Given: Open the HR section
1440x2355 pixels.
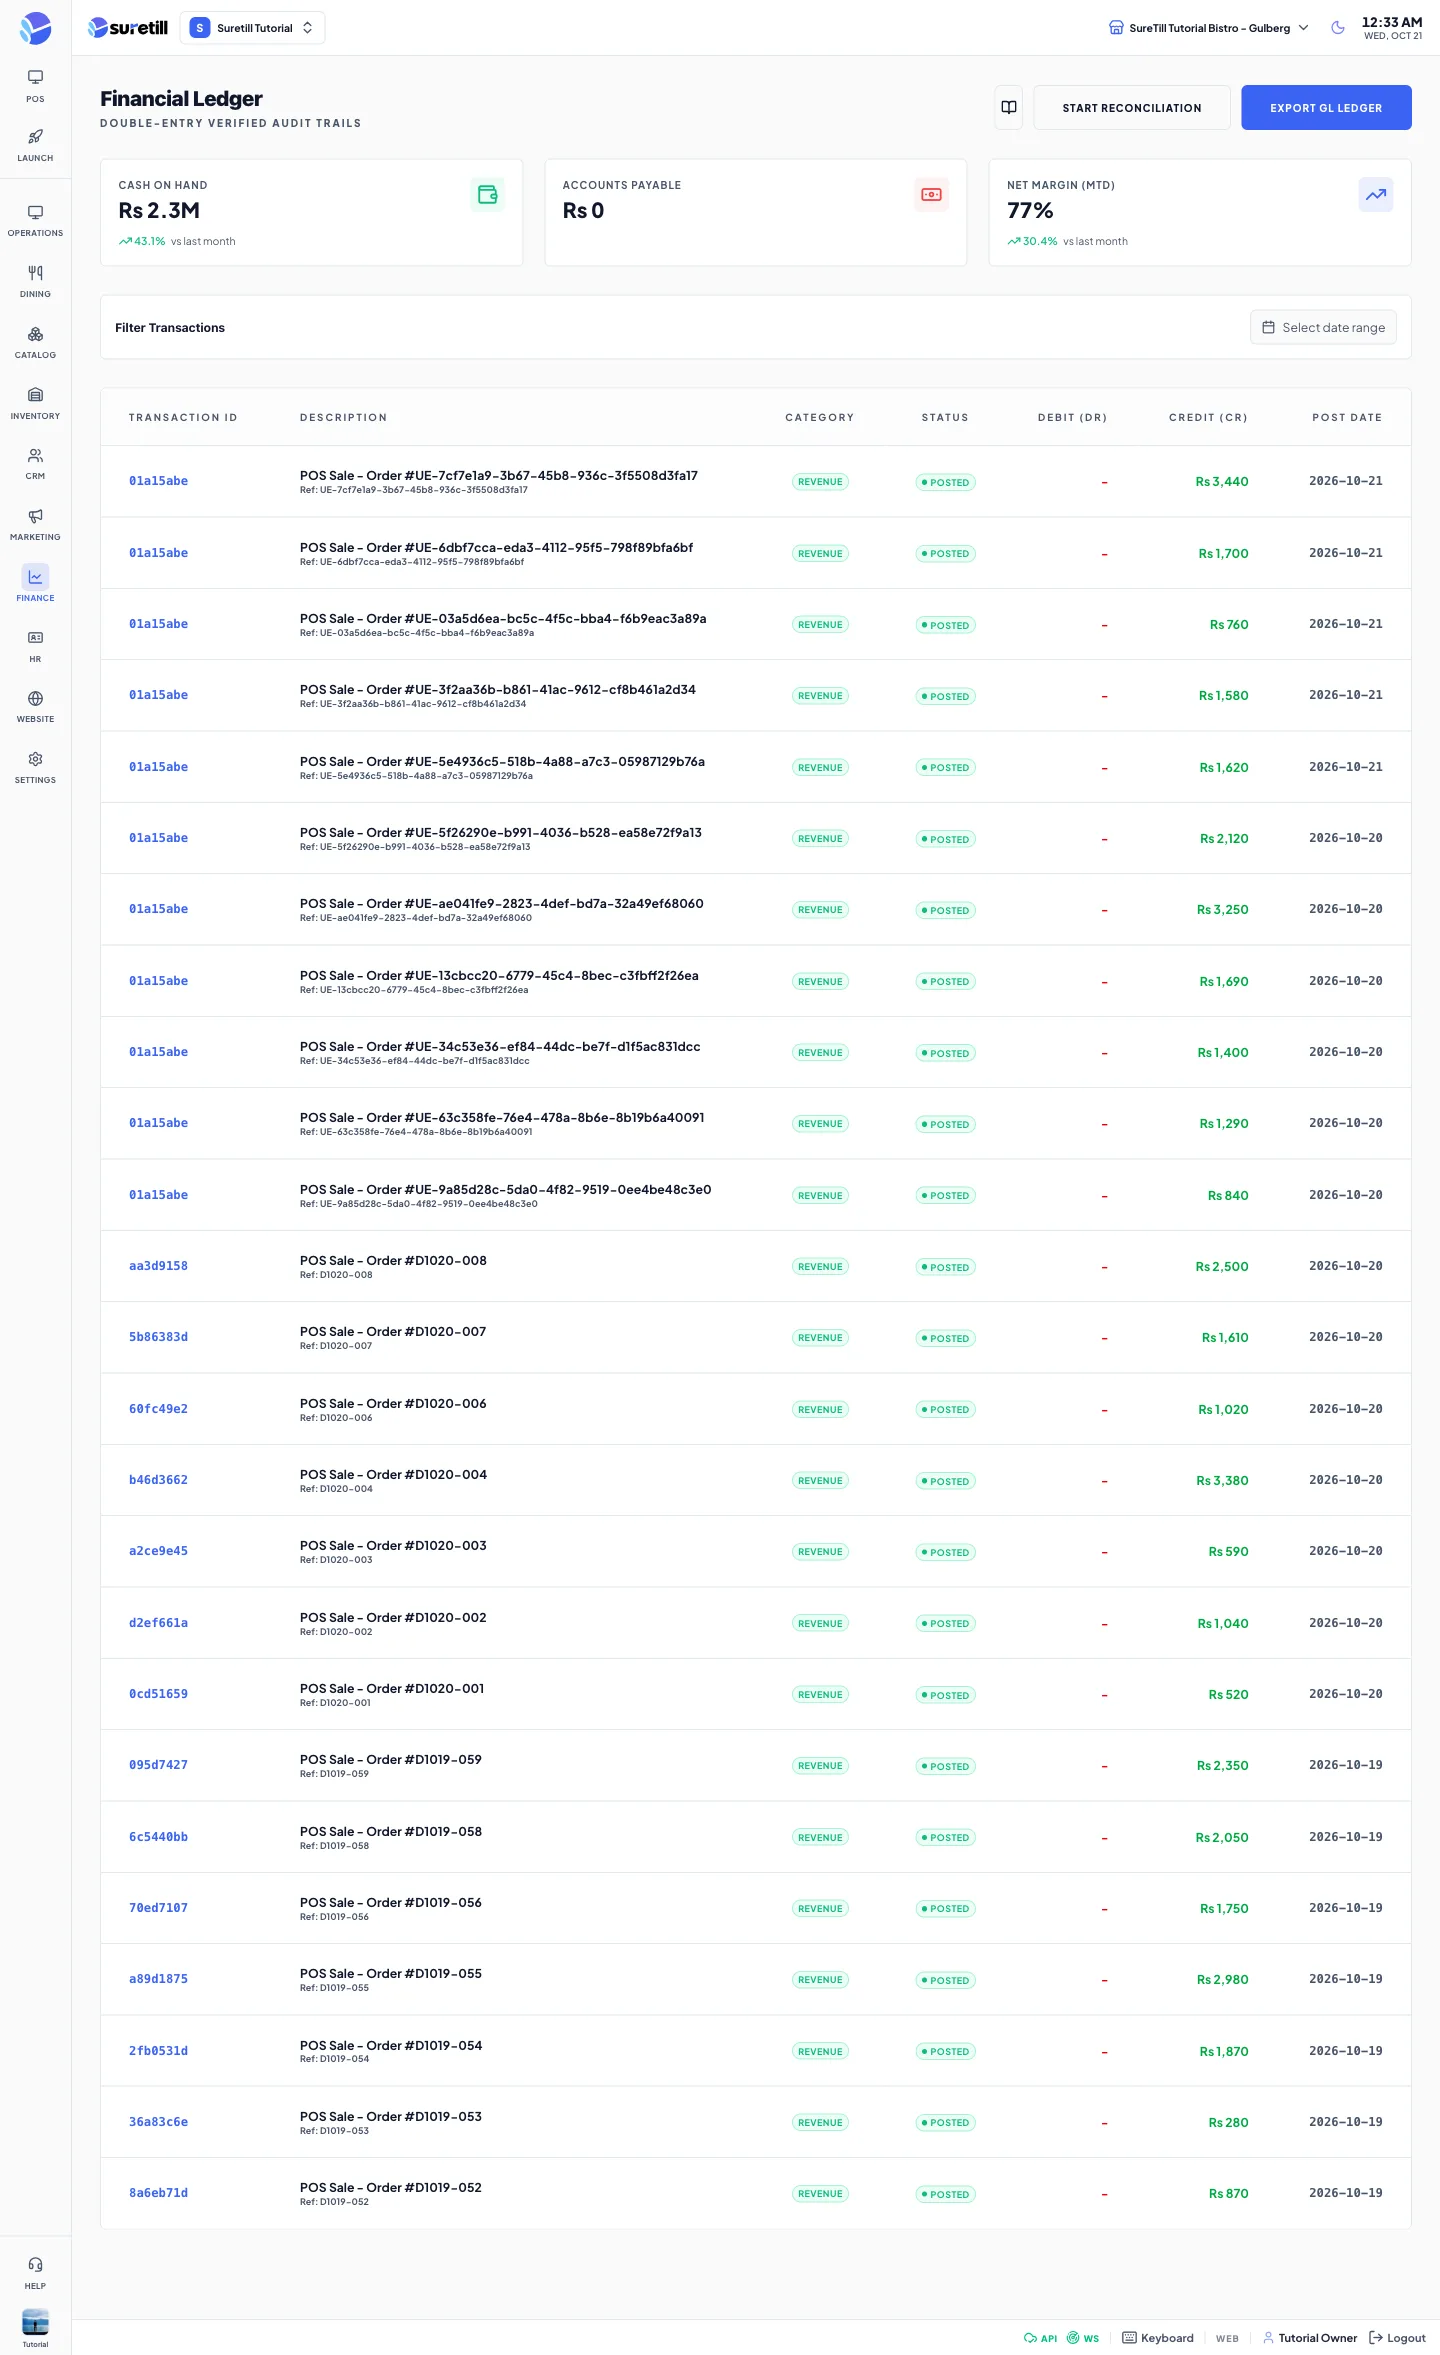Looking at the screenshot, I should (35, 647).
